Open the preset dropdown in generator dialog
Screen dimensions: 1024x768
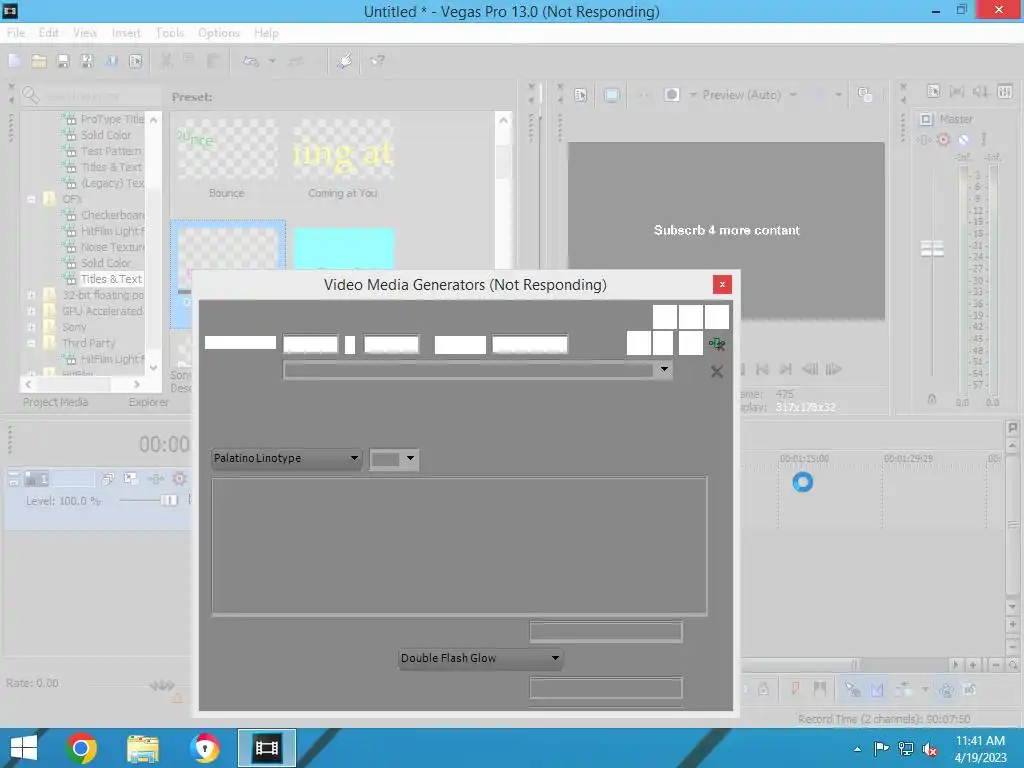[664, 370]
